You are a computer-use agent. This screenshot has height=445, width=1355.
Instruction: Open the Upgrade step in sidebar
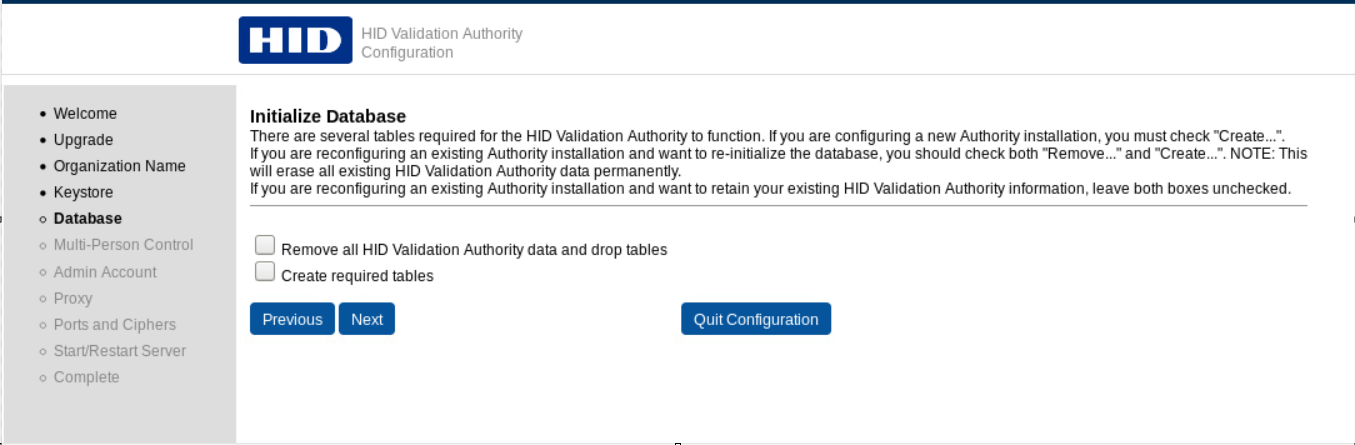(x=83, y=140)
